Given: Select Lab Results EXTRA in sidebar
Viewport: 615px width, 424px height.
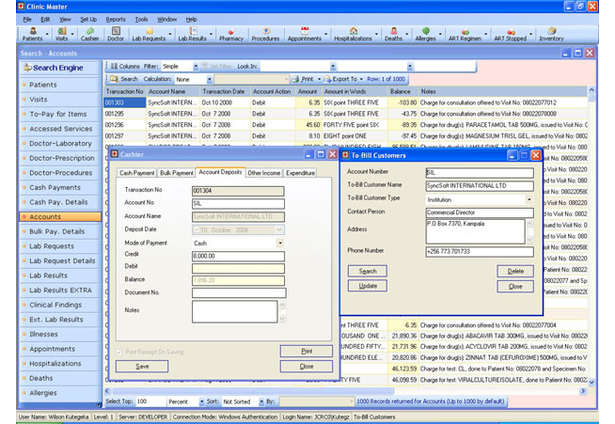Looking at the screenshot, I should pos(60,290).
